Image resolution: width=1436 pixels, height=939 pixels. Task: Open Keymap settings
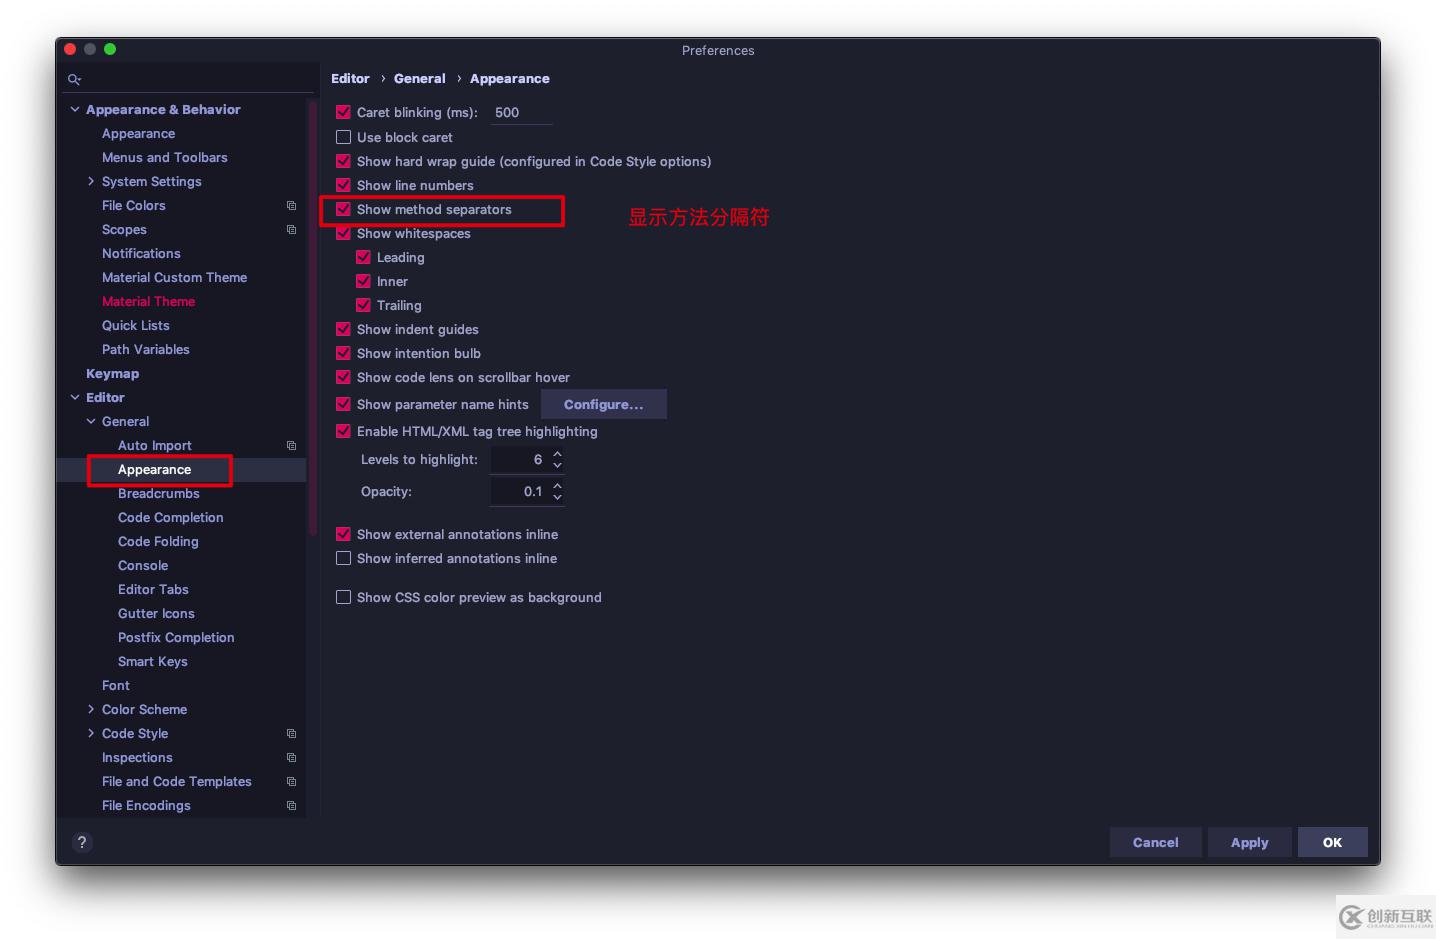pos(112,373)
